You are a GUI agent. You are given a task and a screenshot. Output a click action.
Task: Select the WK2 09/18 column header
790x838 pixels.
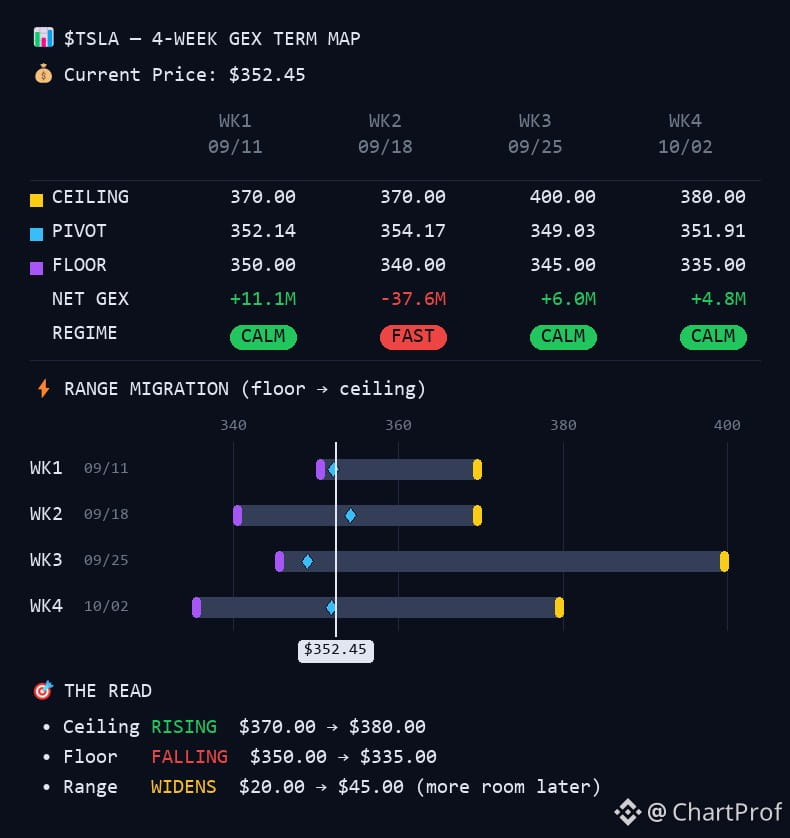(x=385, y=134)
